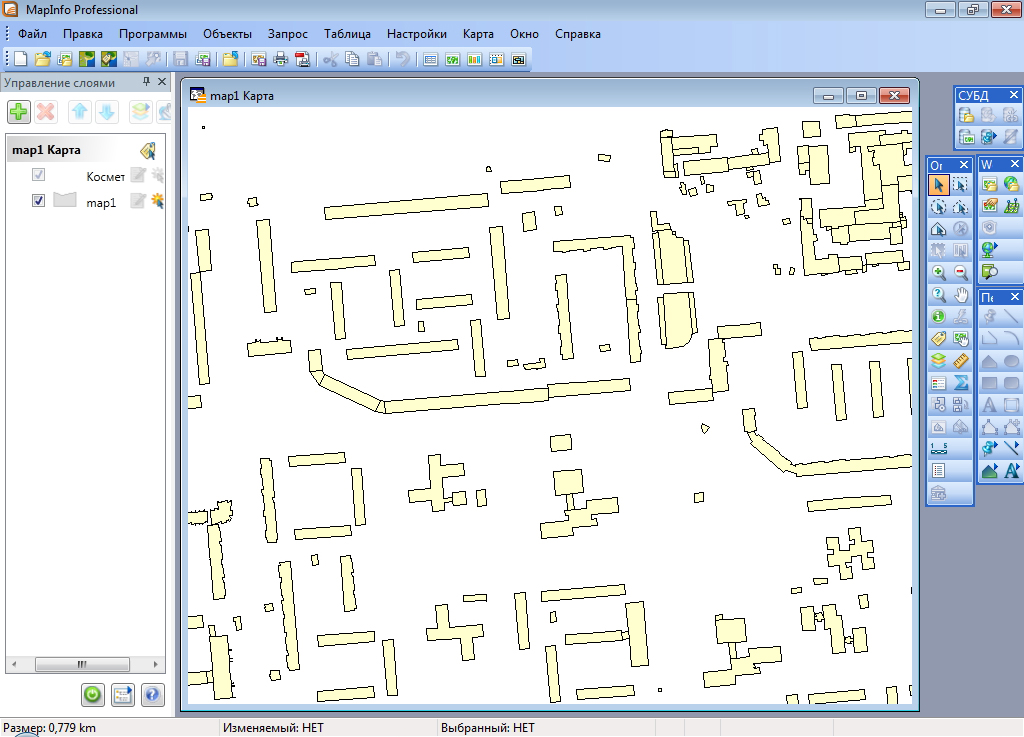The height and width of the screenshot is (737, 1024).
Task: Open the Запрос menu
Action: [x=287, y=34]
